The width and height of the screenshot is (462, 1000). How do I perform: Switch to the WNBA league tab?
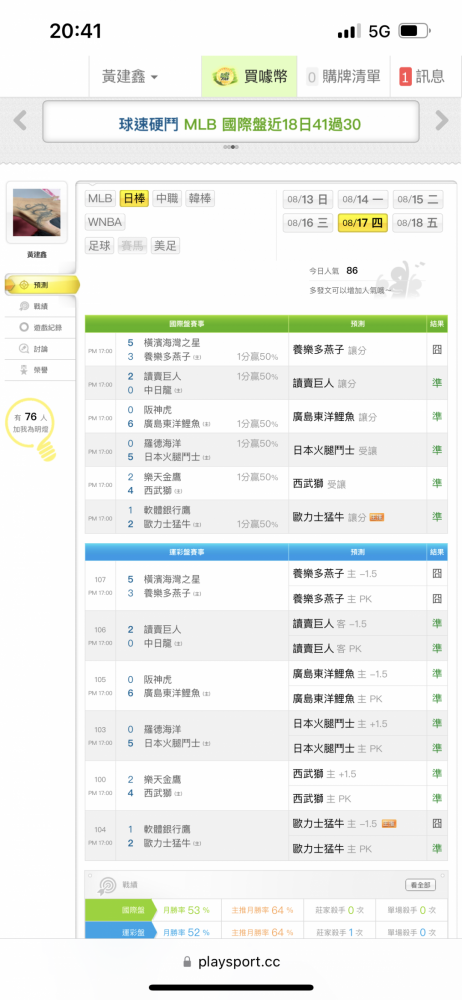pyautogui.click(x=105, y=222)
